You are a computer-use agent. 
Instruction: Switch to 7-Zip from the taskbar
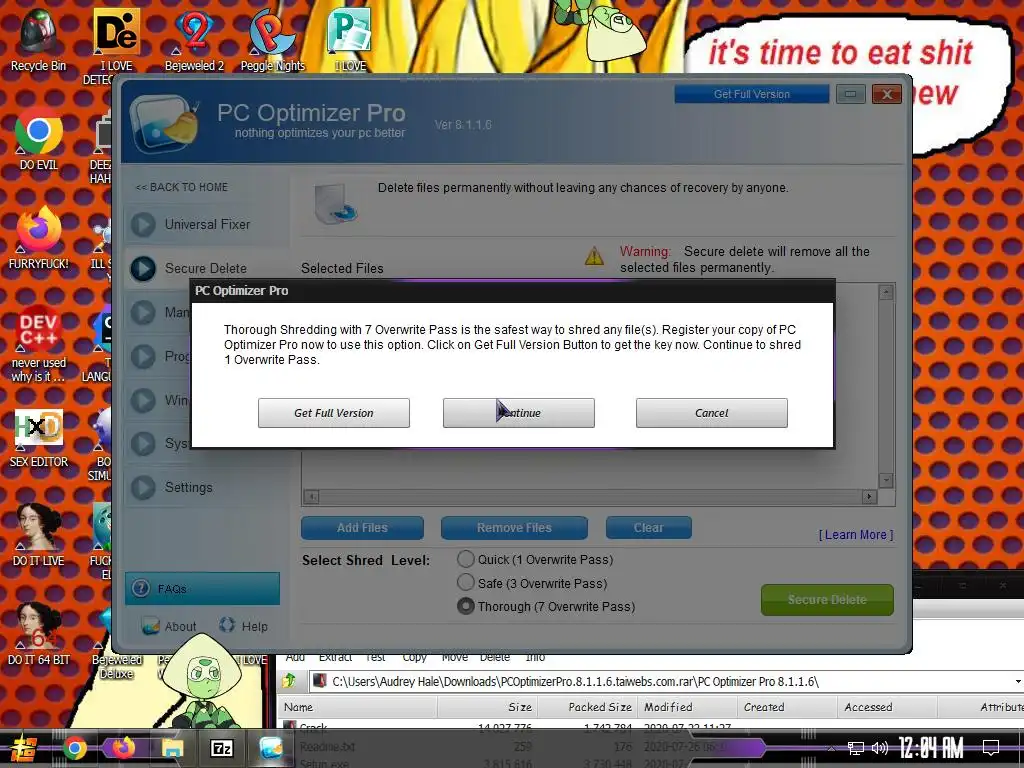click(221, 748)
